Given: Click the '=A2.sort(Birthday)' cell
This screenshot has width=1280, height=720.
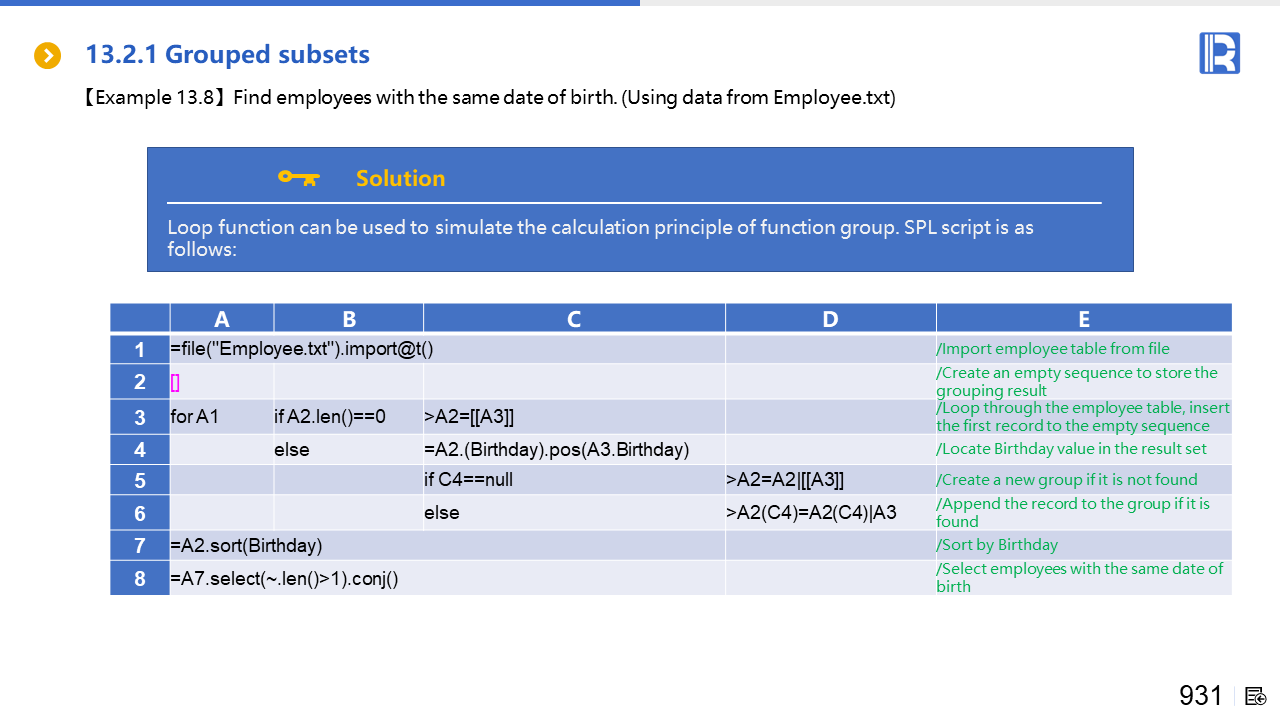Looking at the screenshot, I should click(247, 545).
